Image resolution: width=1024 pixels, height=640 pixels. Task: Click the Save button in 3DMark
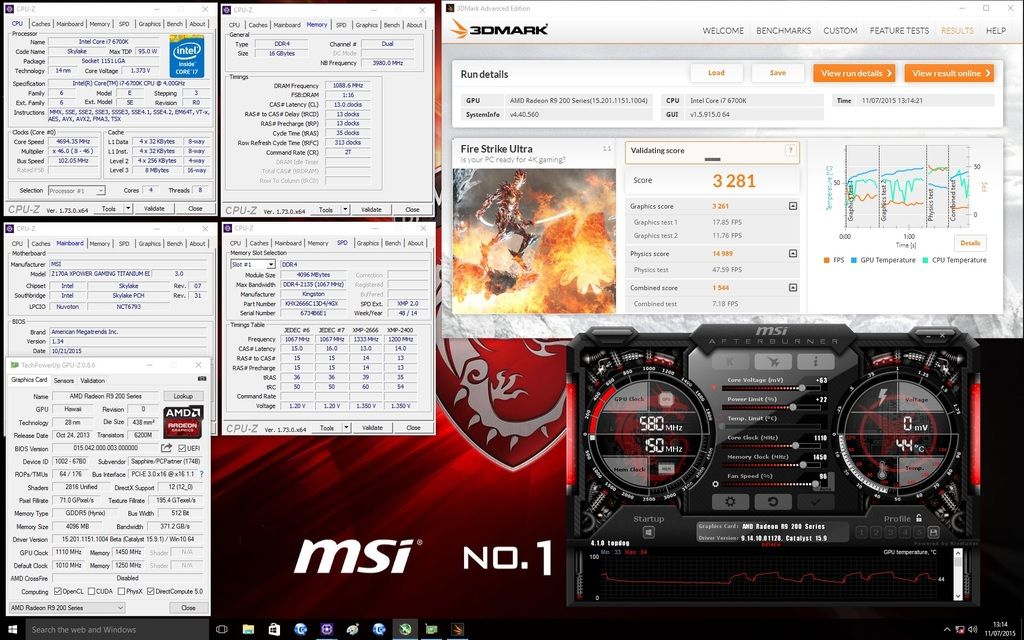pos(778,73)
